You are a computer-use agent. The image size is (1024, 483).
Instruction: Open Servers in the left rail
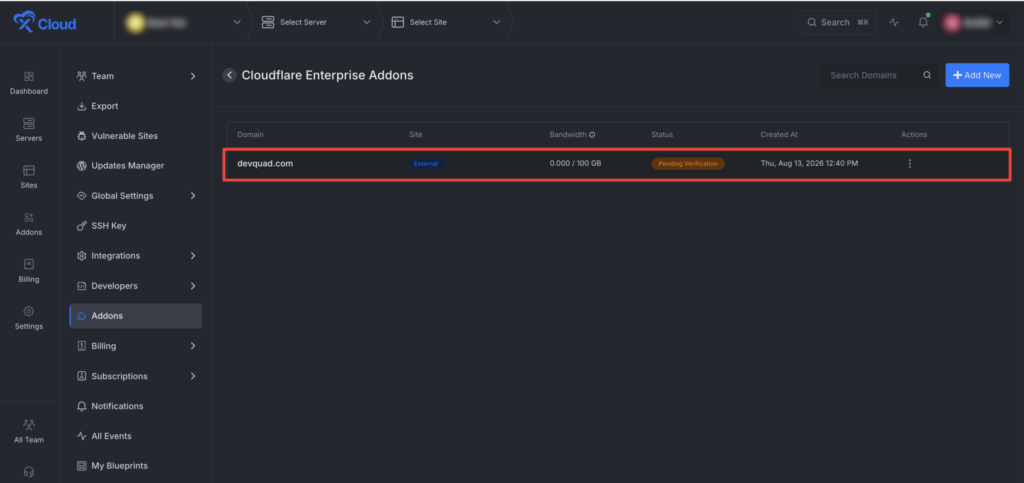tap(29, 130)
